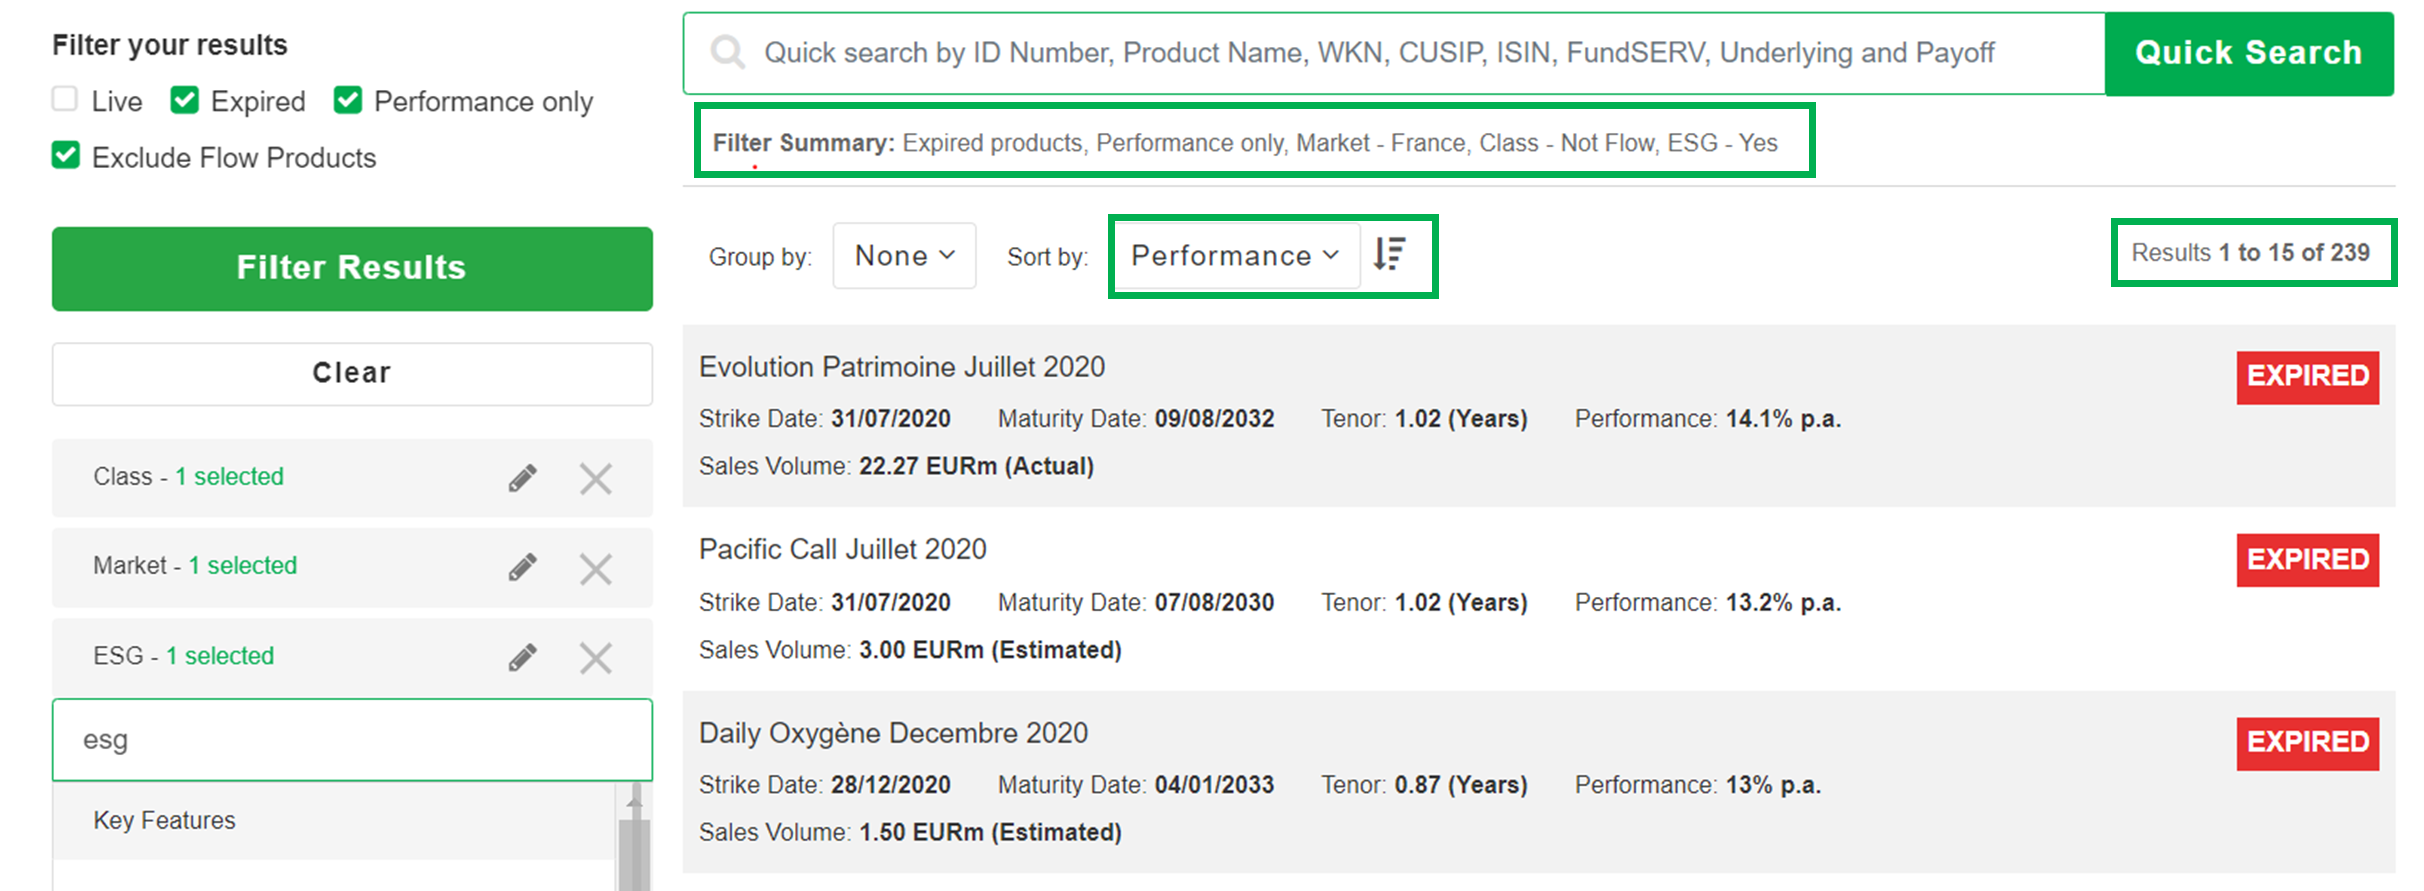
Task: Select Key Features in the filter list
Action: 334,820
